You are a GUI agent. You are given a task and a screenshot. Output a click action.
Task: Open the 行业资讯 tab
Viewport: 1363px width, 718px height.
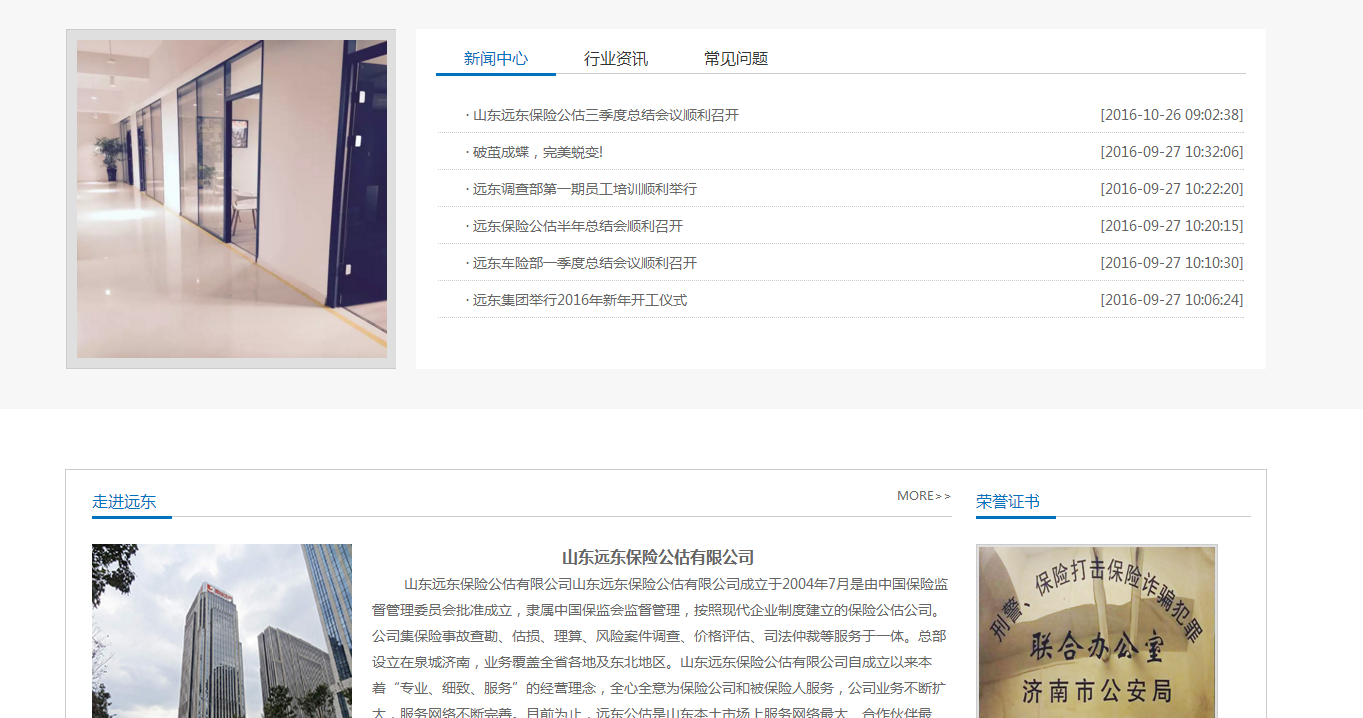point(616,59)
